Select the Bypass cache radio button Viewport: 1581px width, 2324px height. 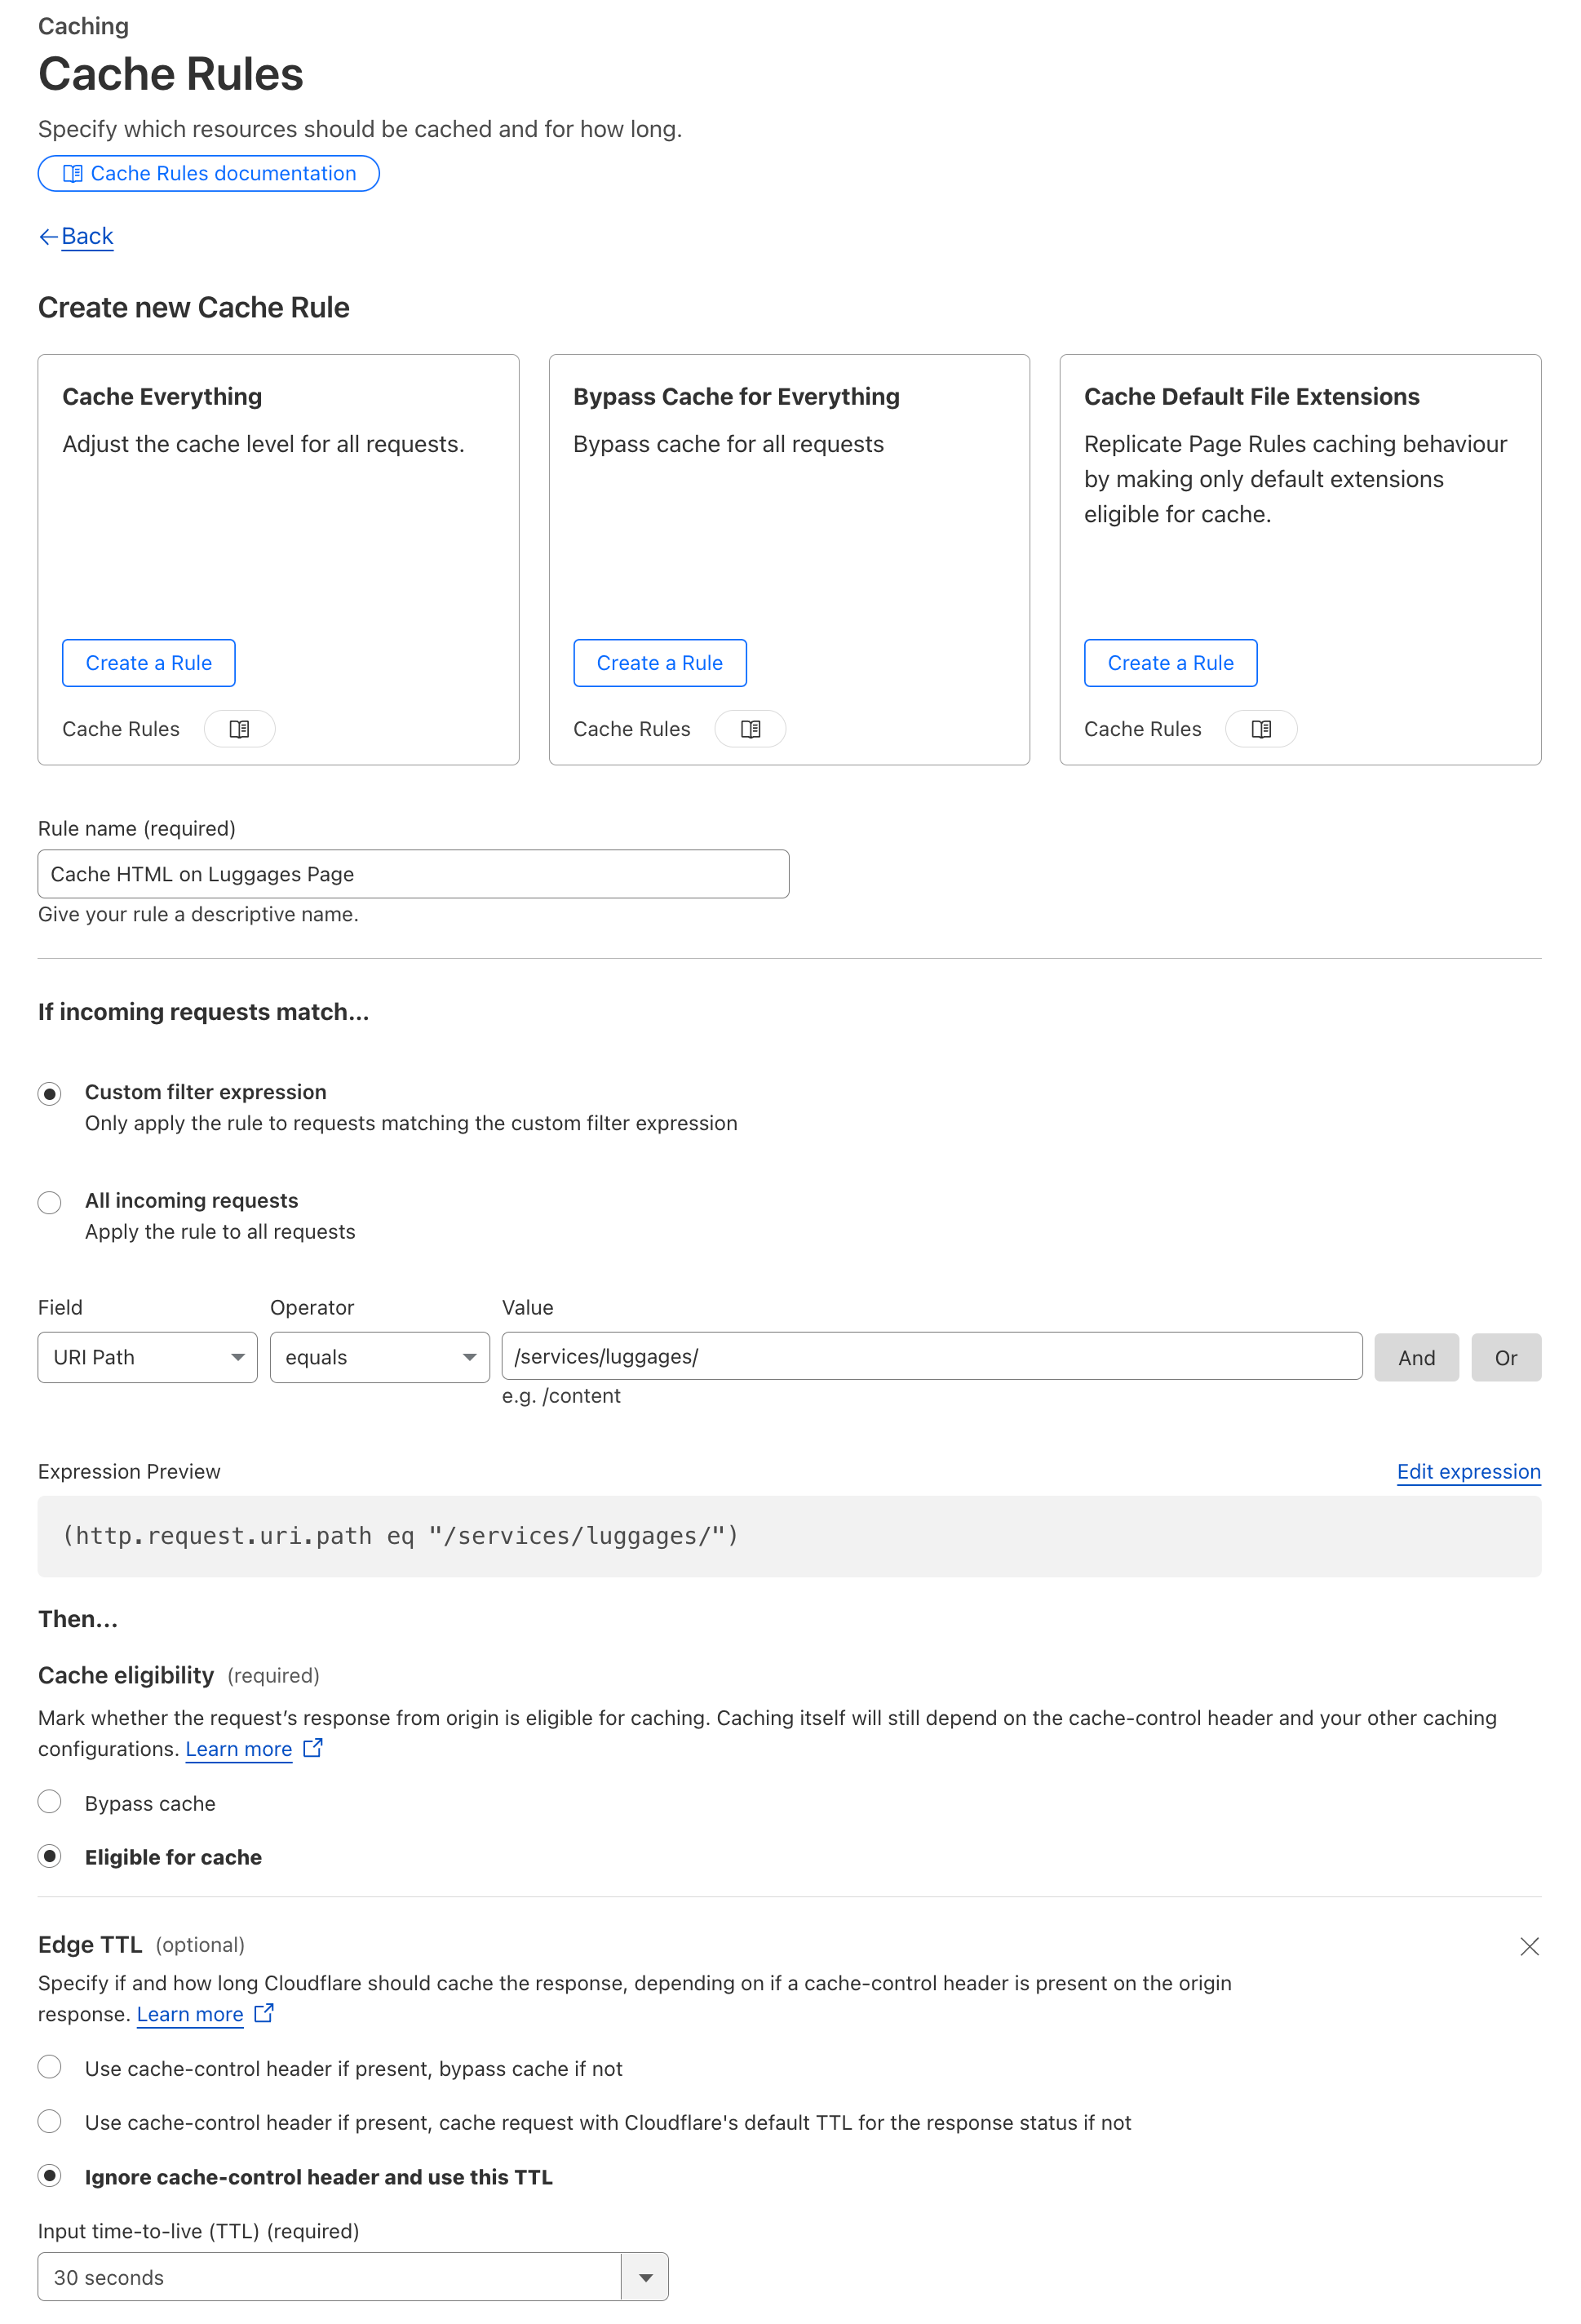coord(50,1802)
